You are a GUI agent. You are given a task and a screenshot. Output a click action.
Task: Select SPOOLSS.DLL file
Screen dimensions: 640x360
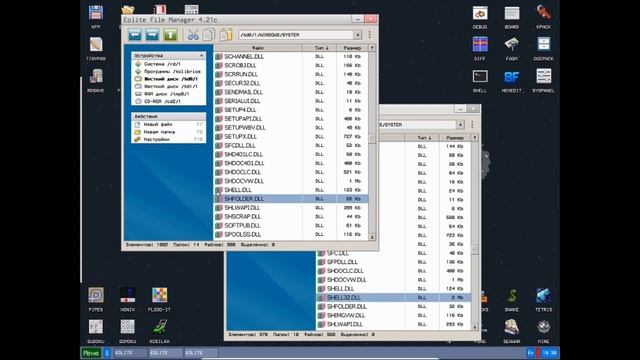[x=291, y=235]
